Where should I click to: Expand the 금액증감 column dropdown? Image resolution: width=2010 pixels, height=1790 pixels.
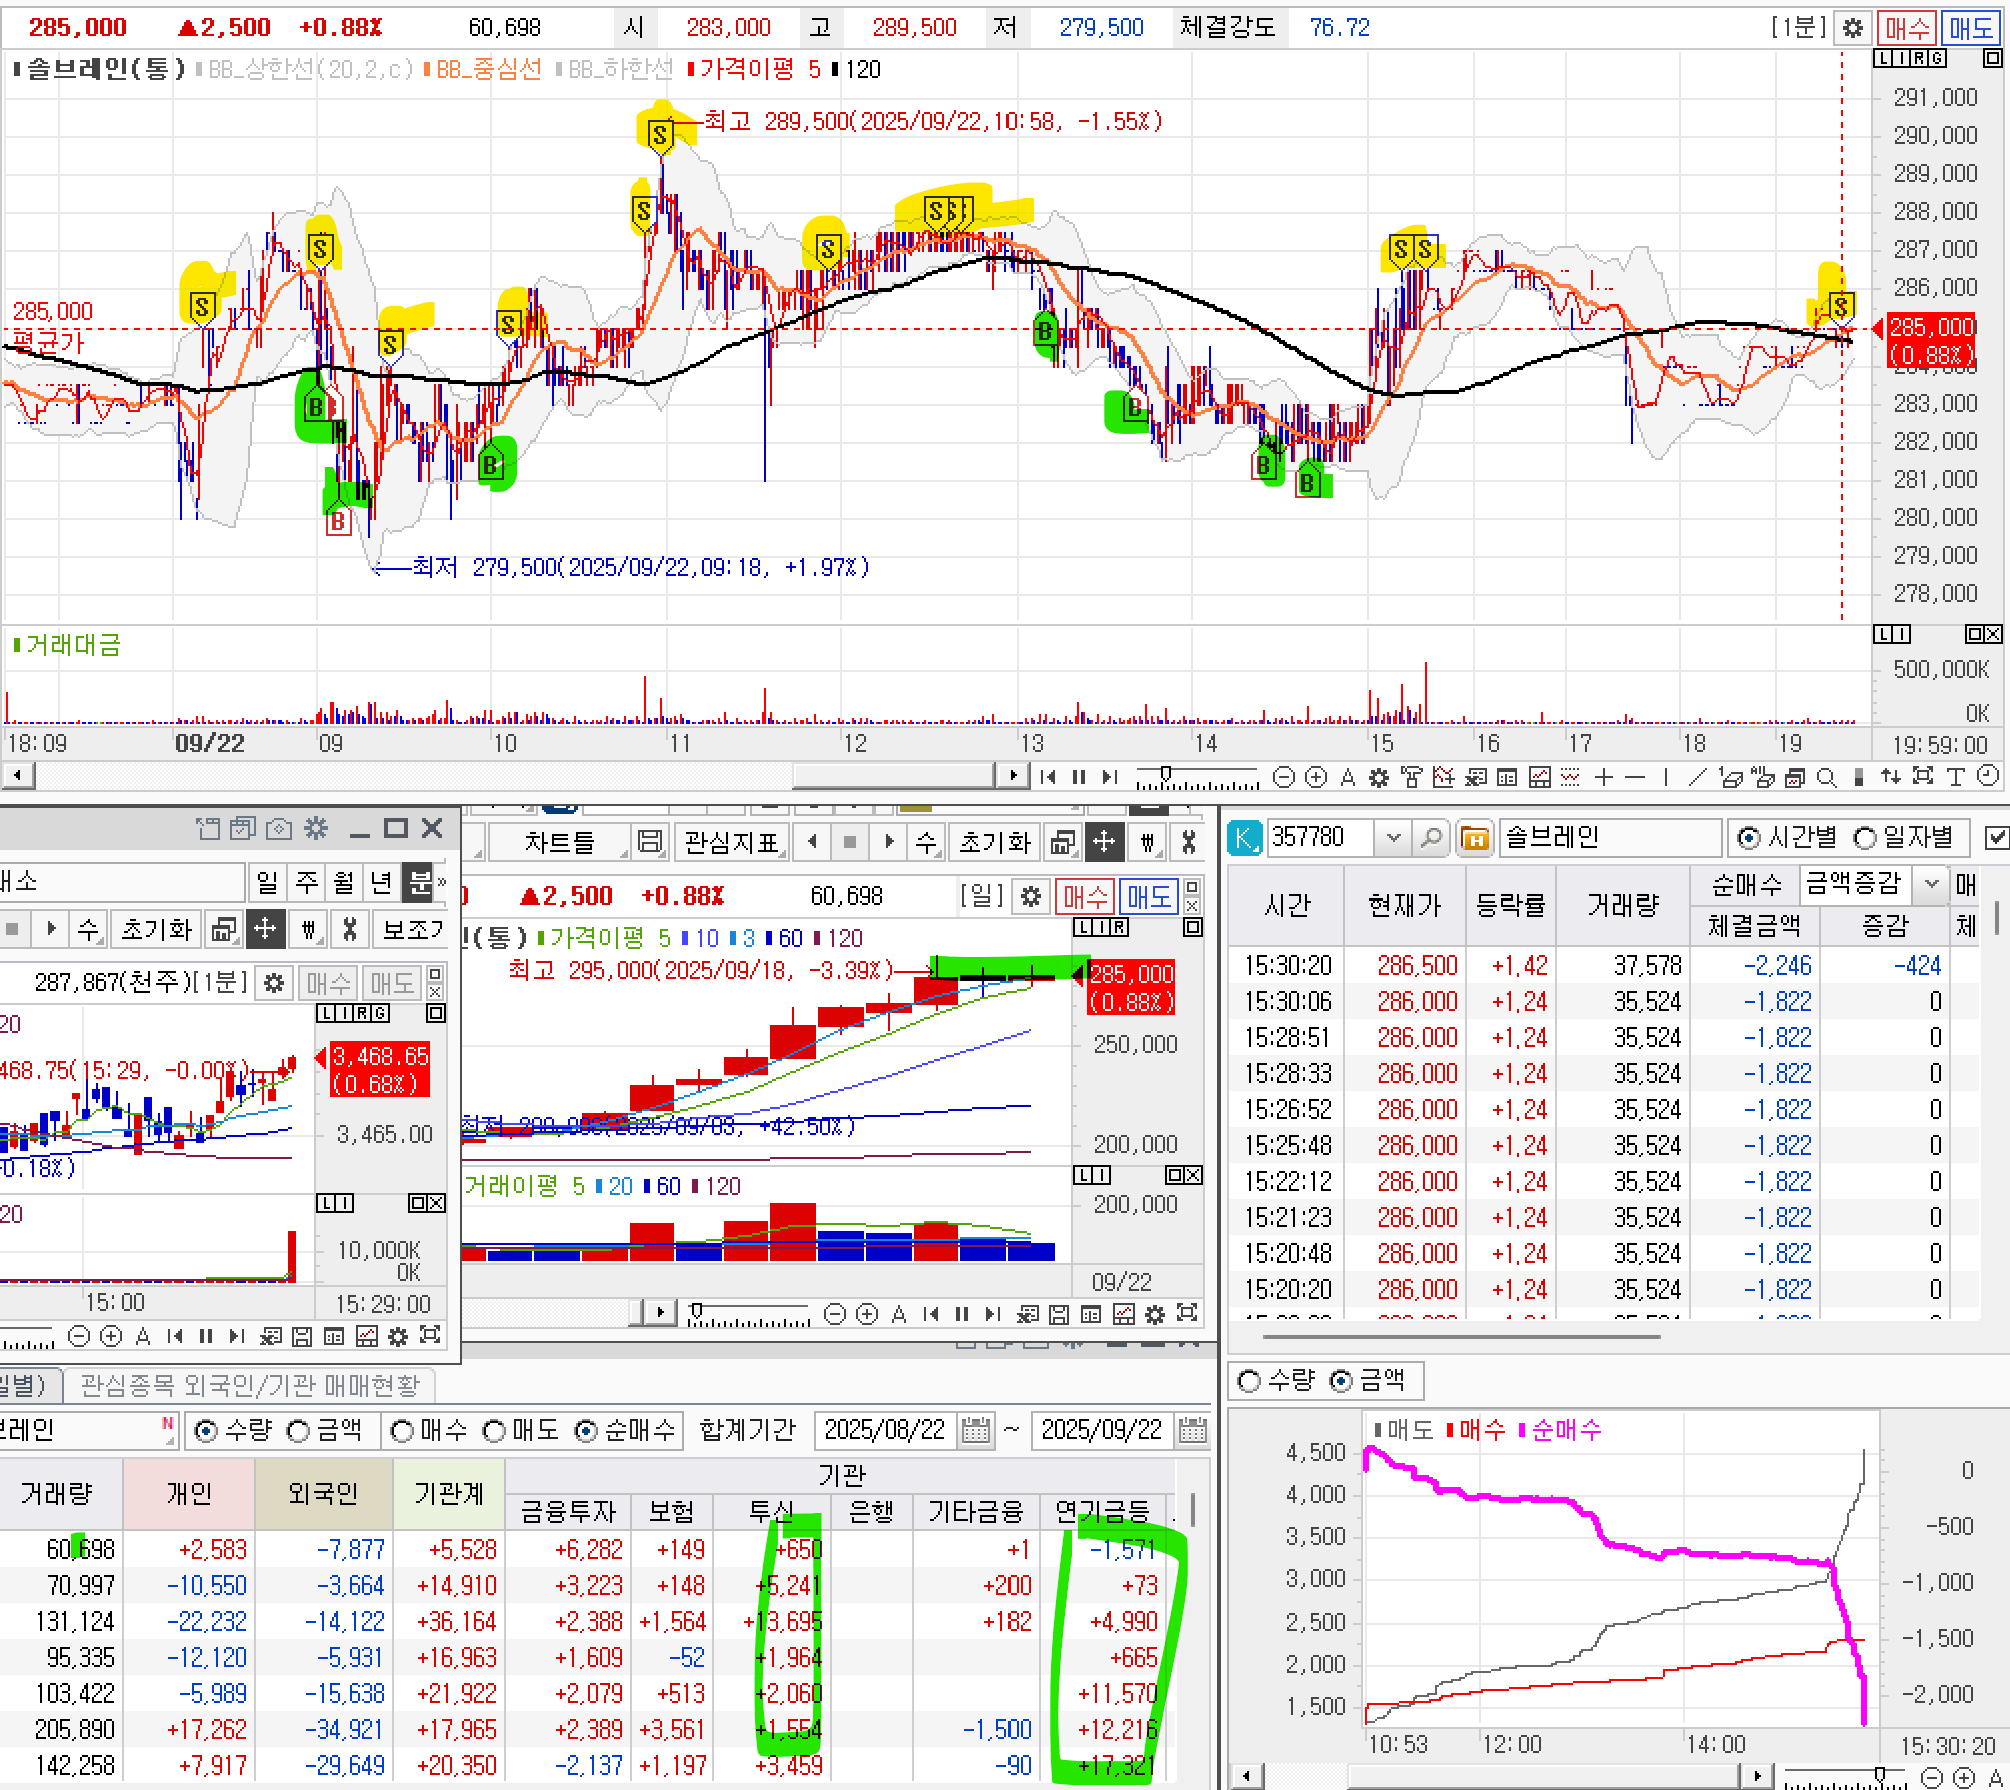click(x=1932, y=883)
